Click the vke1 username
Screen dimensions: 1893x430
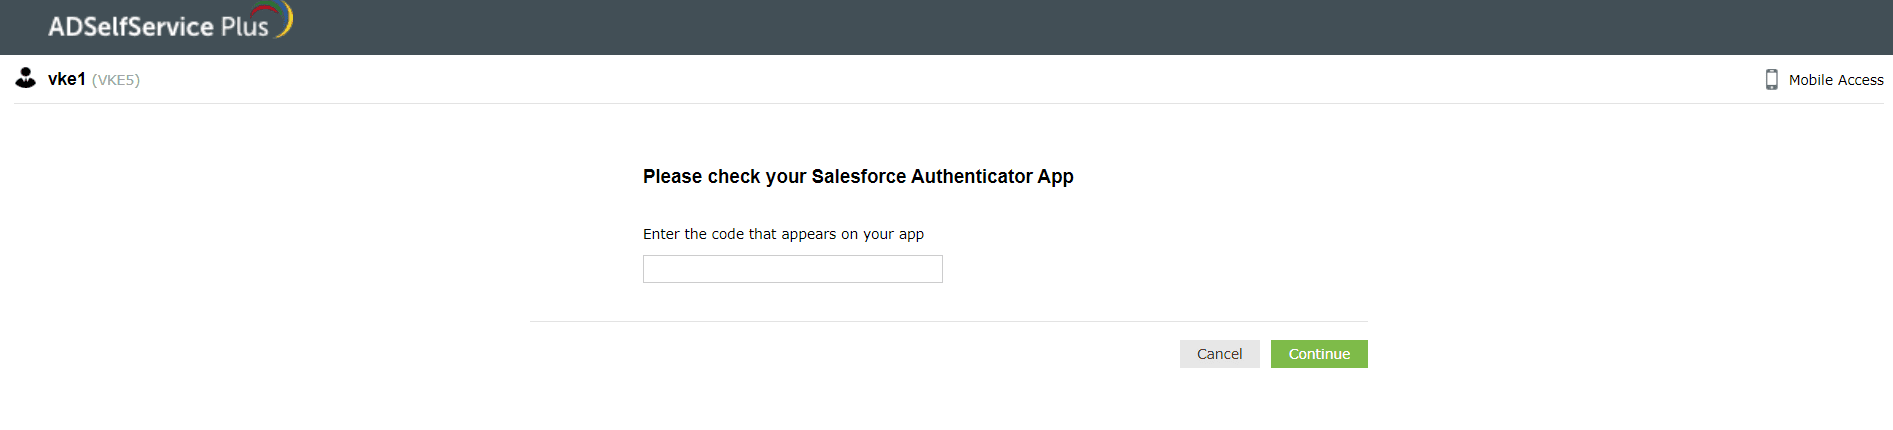coord(67,79)
